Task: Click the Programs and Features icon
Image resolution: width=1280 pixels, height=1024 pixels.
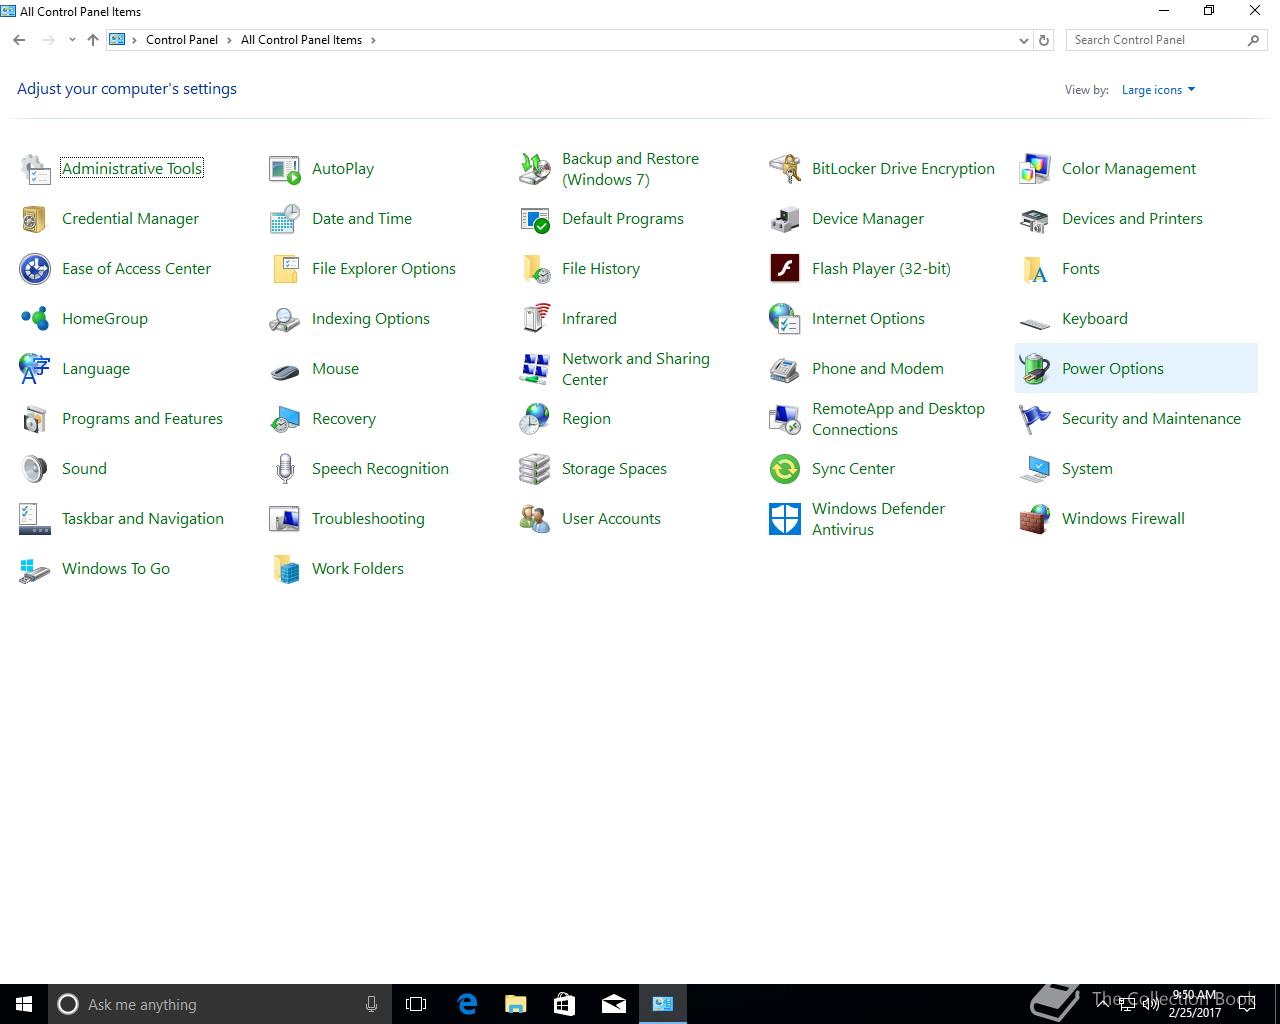Action: 35,419
